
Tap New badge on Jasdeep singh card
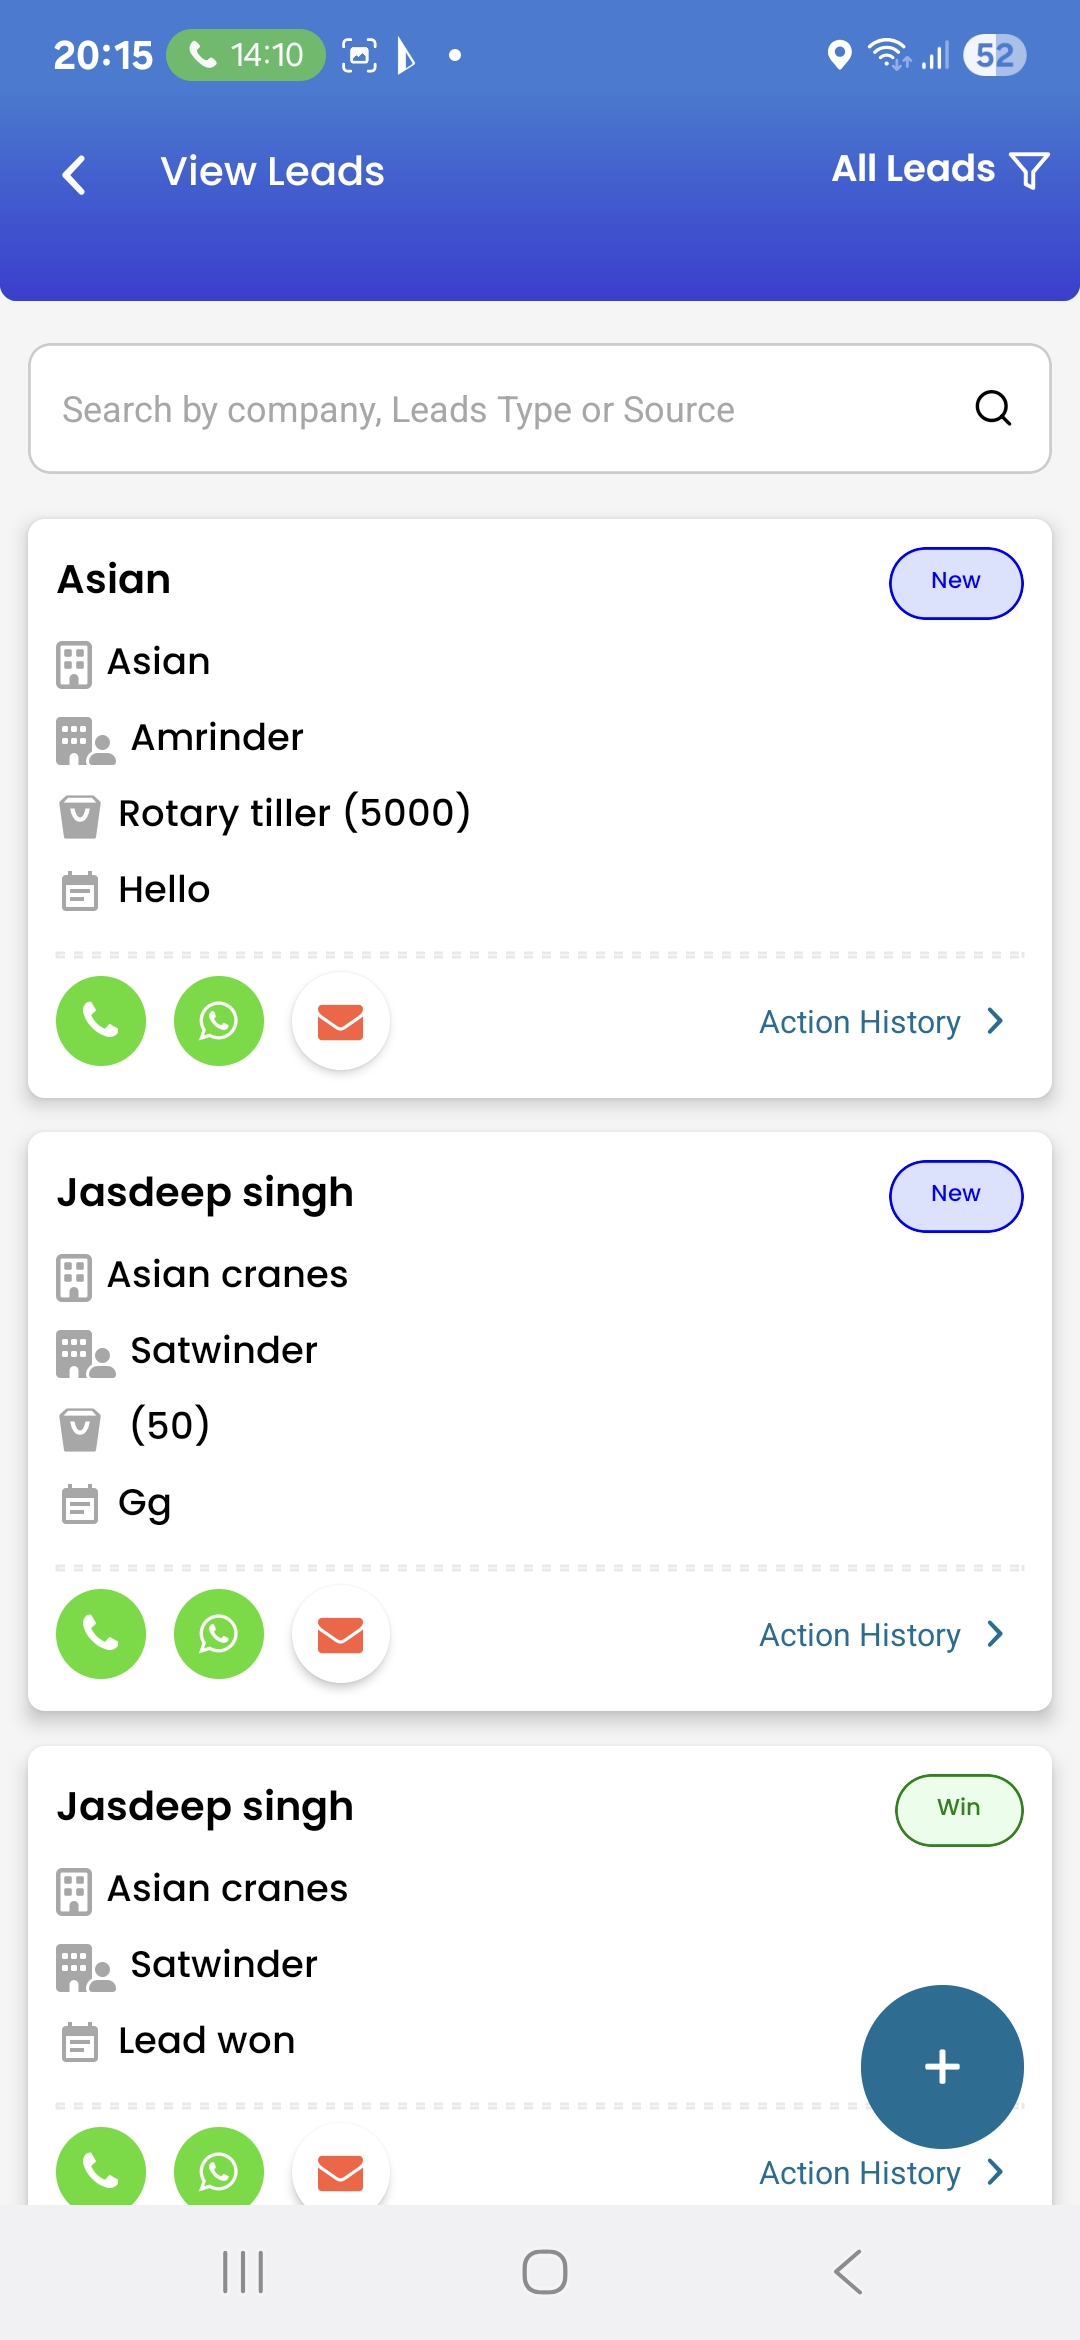click(956, 1196)
